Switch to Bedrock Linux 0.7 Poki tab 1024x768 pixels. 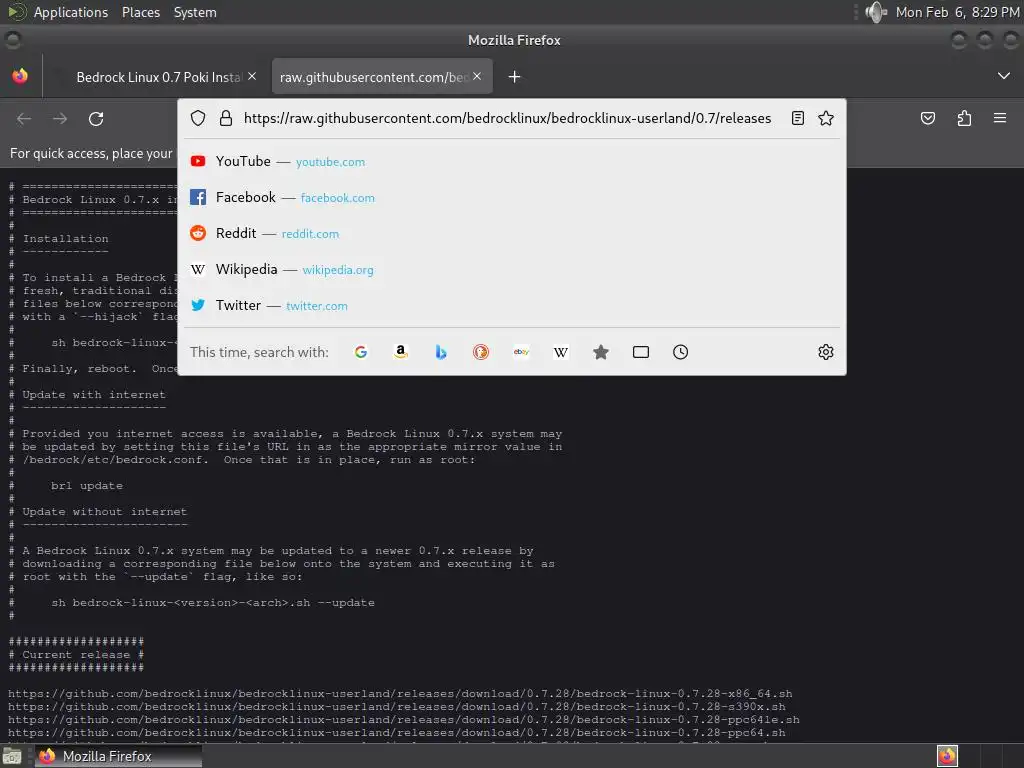click(x=157, y=77)
